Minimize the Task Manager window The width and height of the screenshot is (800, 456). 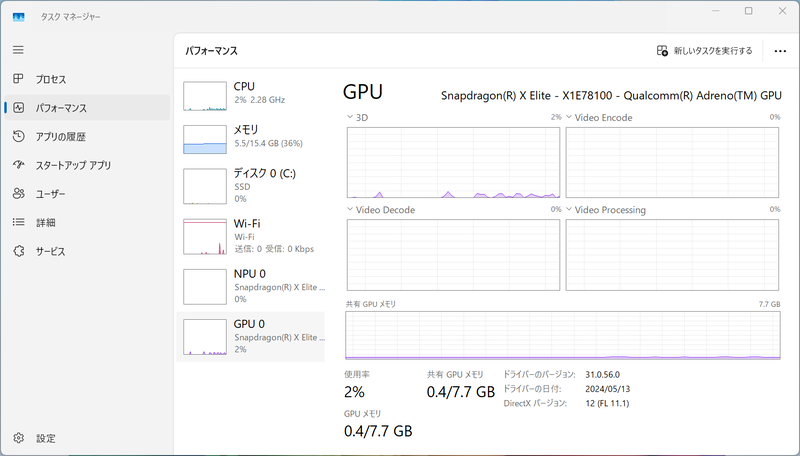[716, 11]
